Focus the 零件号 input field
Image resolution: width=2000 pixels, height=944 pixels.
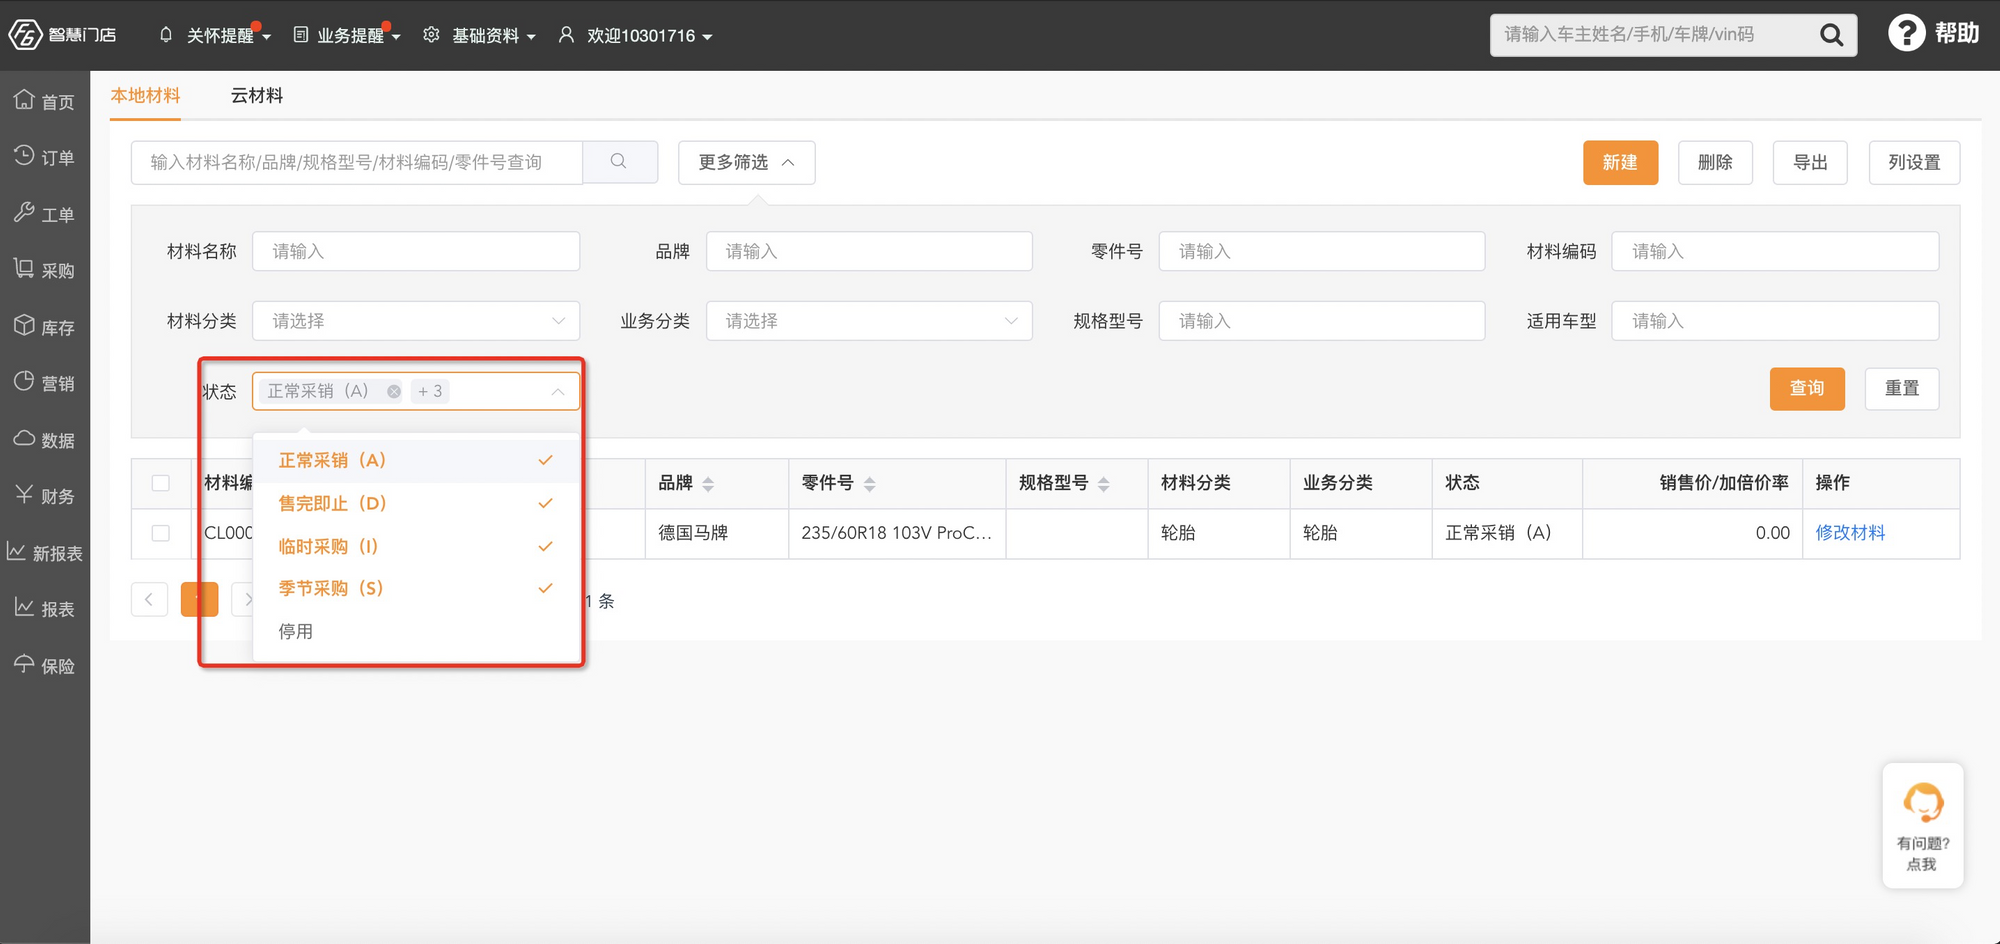[x=1322, y=251]
